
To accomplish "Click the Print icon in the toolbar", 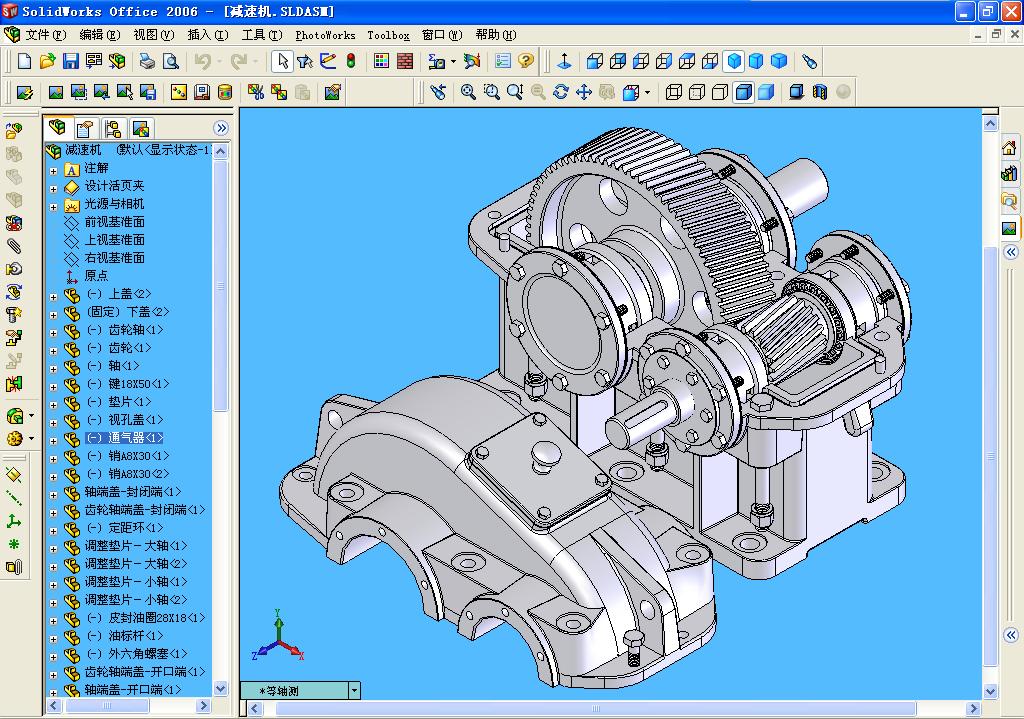I will pyautogui.click(x=147, y=61).
